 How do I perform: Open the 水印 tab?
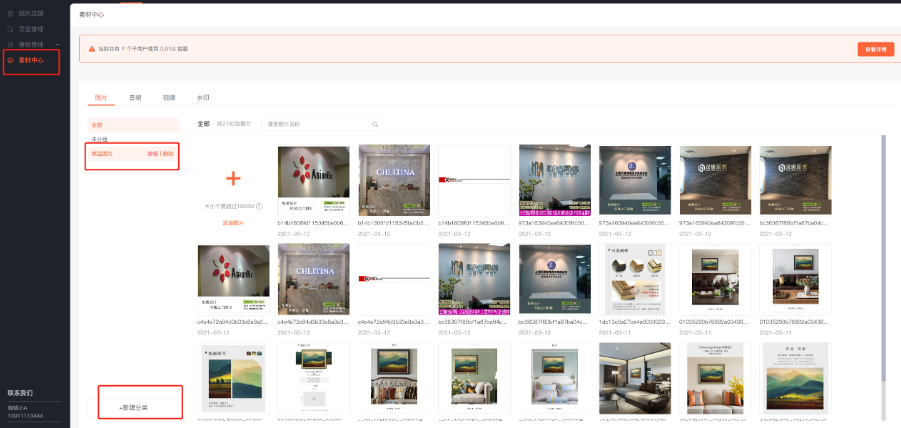pyautogui.click(x=203, y=98)
